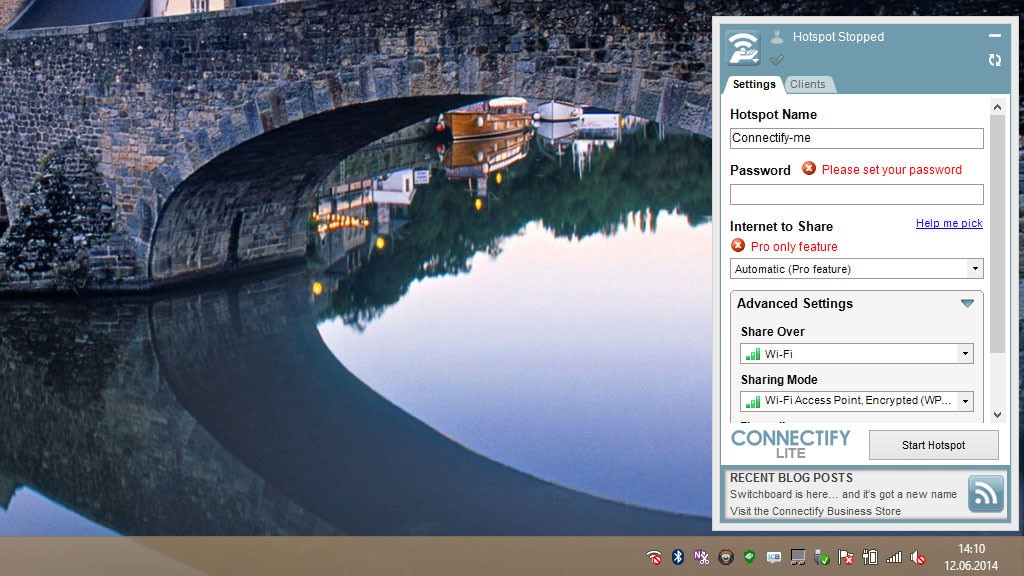The image size is (1024, 576).
Task: Click the red error icon next to Password
Action: point(809,170)
